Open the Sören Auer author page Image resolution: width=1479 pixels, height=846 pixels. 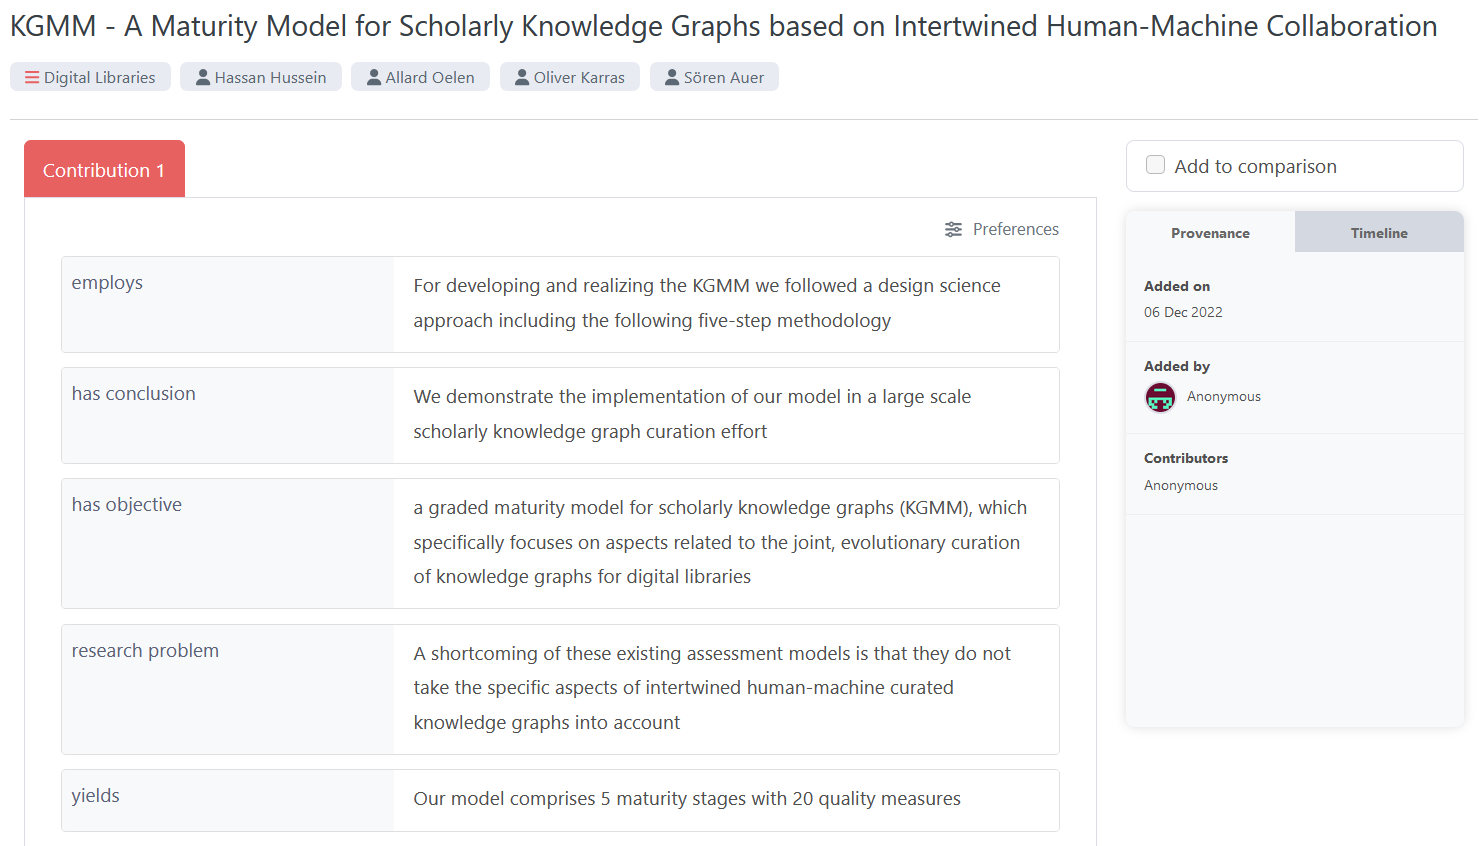[x=723, y=77]
